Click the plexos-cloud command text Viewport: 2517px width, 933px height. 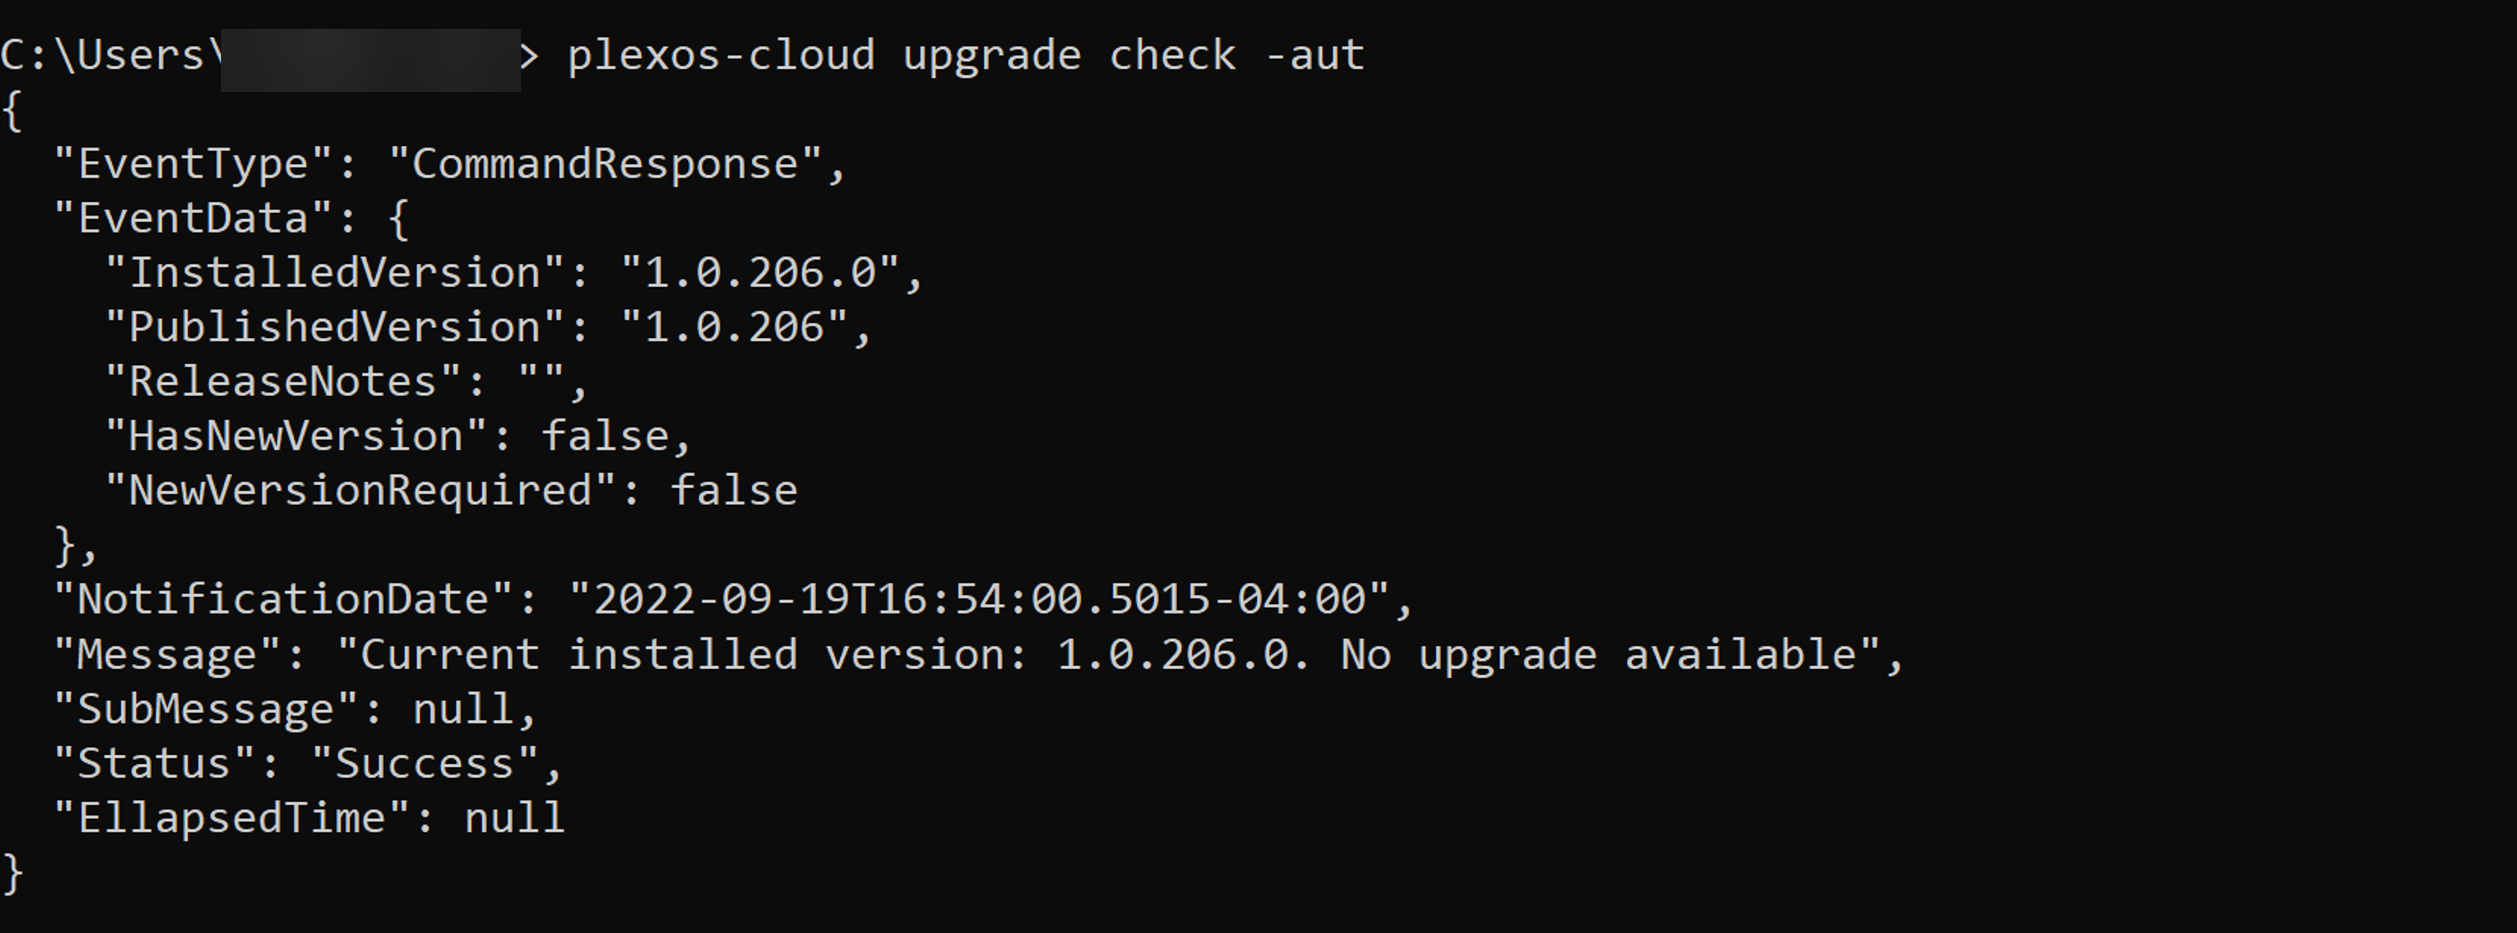coord(721,56)
